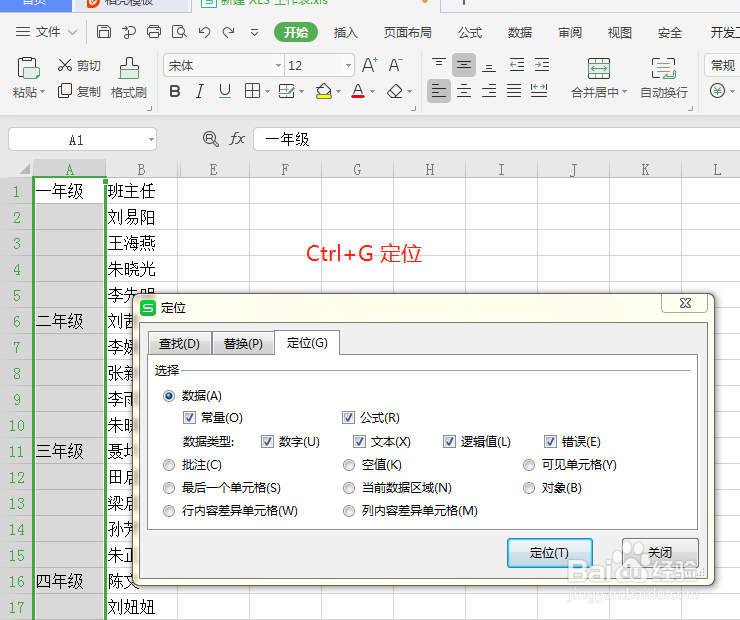The image size is (740, 620).
Task: Click the Paste icon
Action: [28, 68]
